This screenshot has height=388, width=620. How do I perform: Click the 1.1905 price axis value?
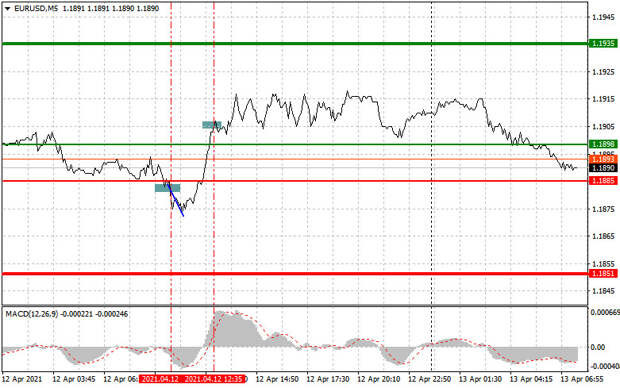coord(603,127)
